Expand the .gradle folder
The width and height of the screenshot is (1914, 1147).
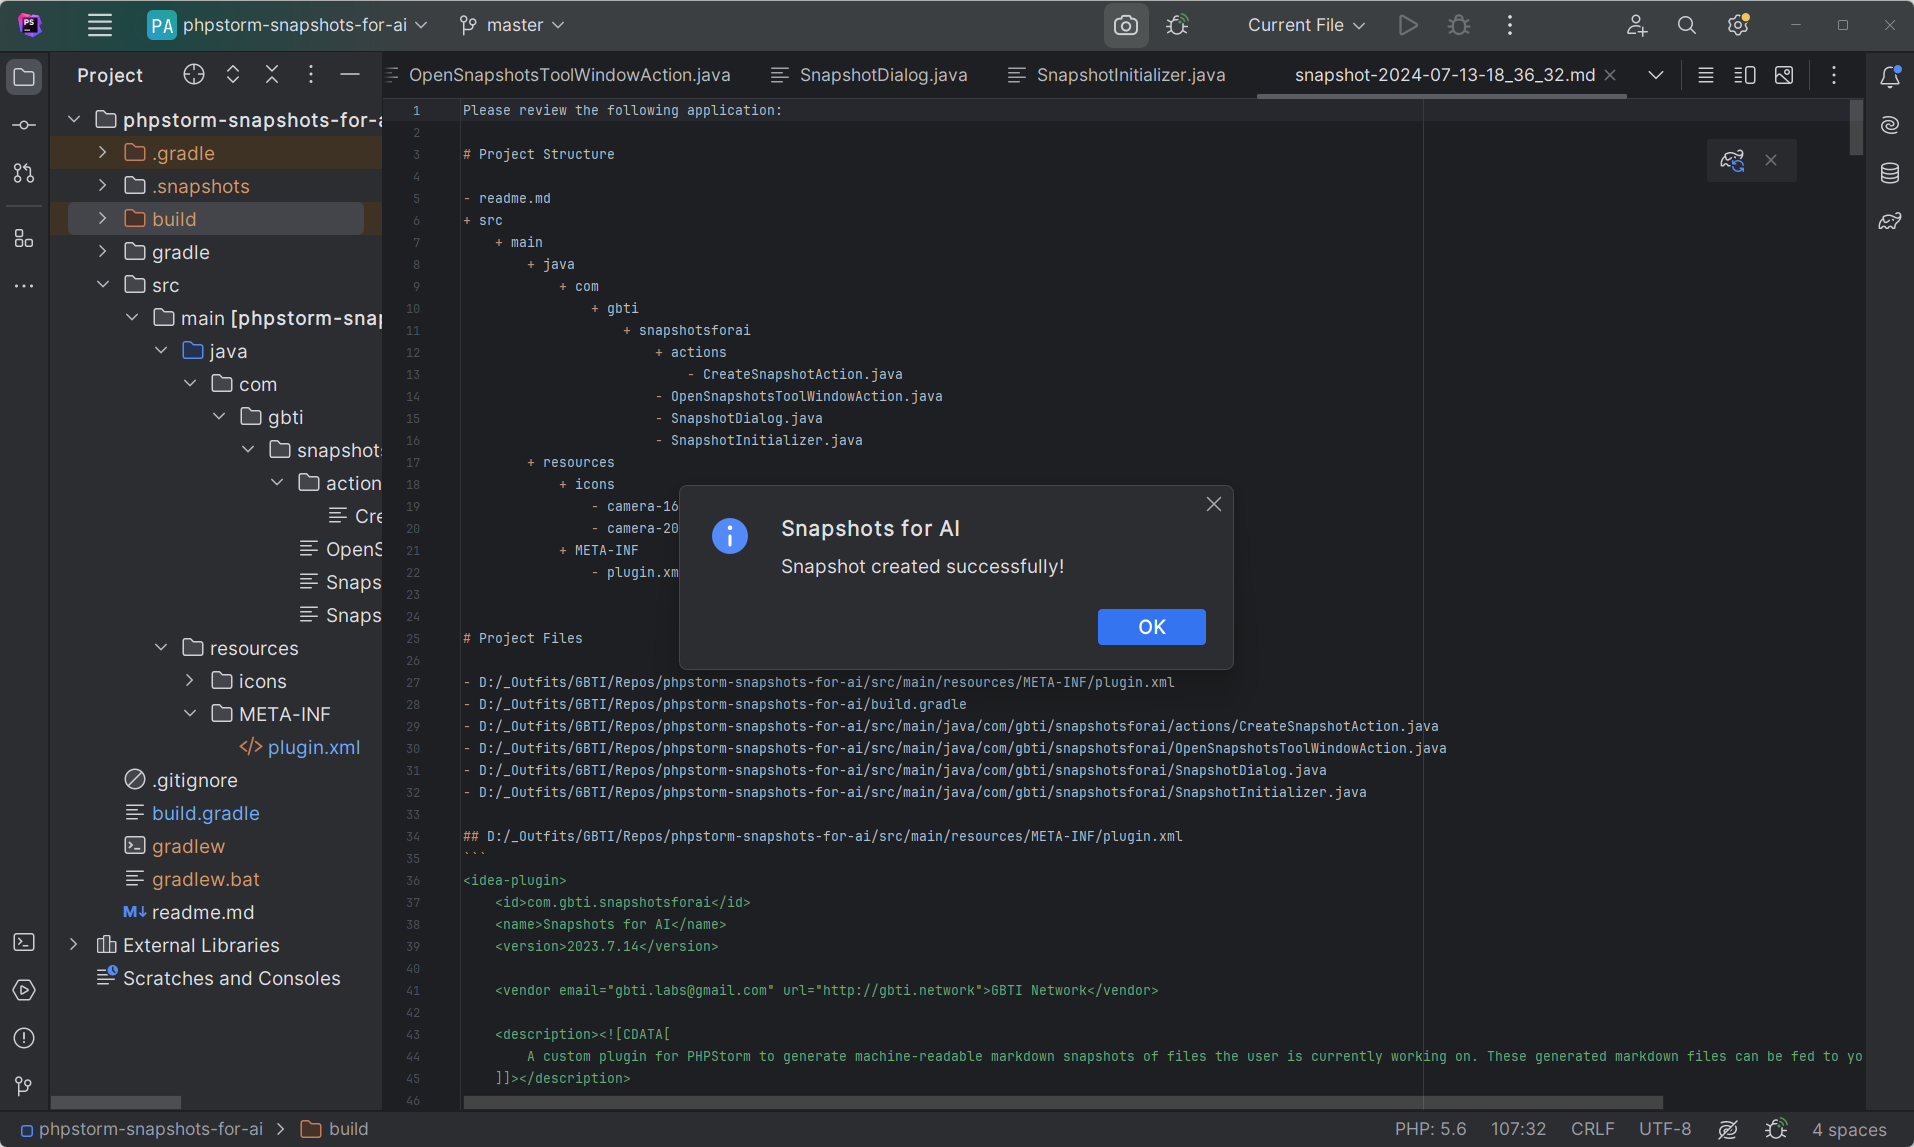[102, 153]
